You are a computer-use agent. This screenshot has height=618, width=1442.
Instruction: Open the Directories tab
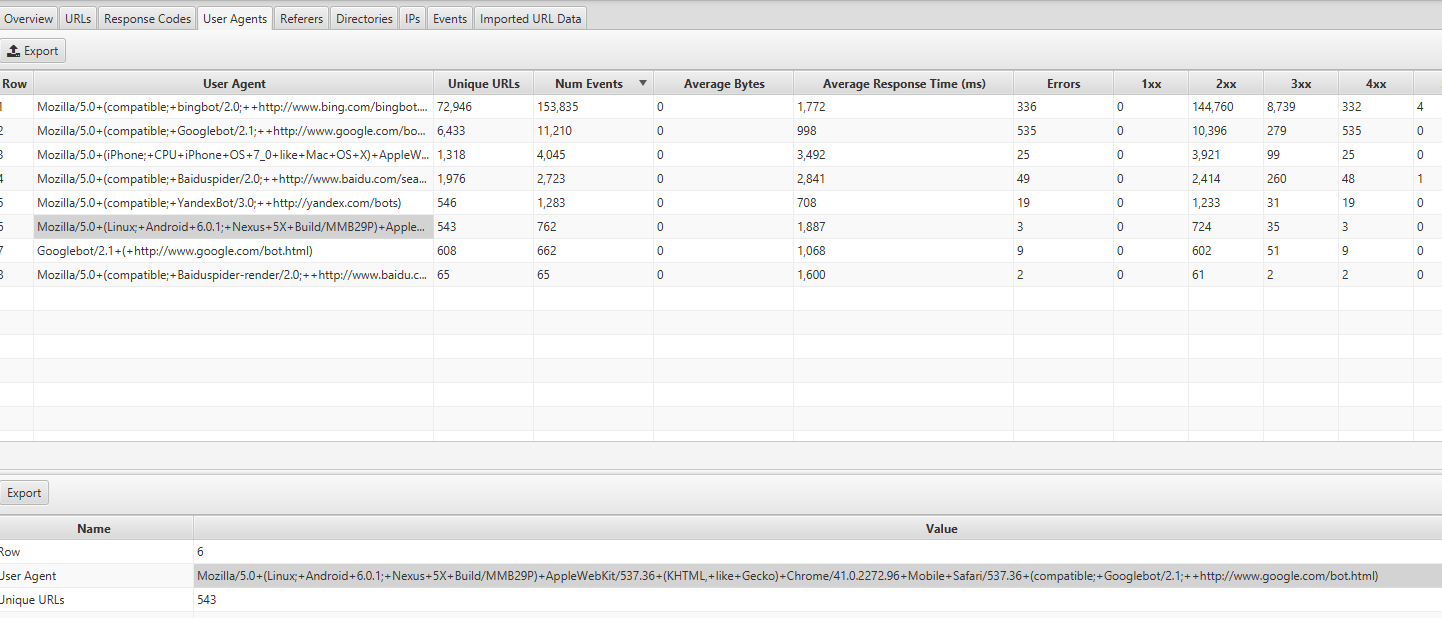(x=364, y=18)
